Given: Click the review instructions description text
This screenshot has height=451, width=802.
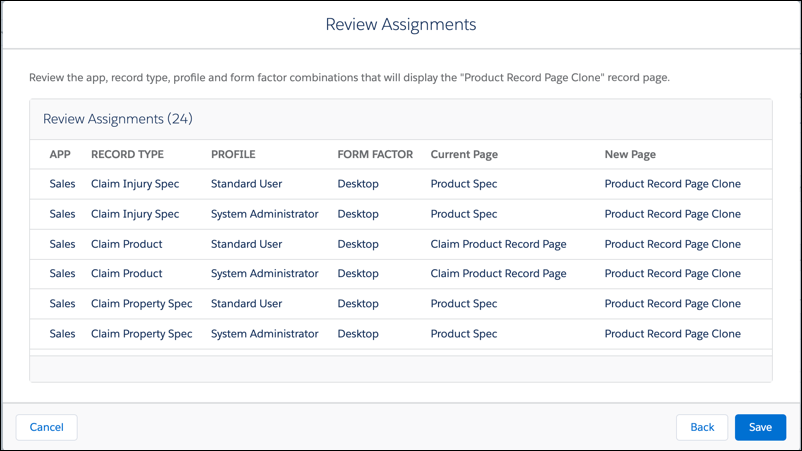Looking at the screenshot, I should 349,78.
